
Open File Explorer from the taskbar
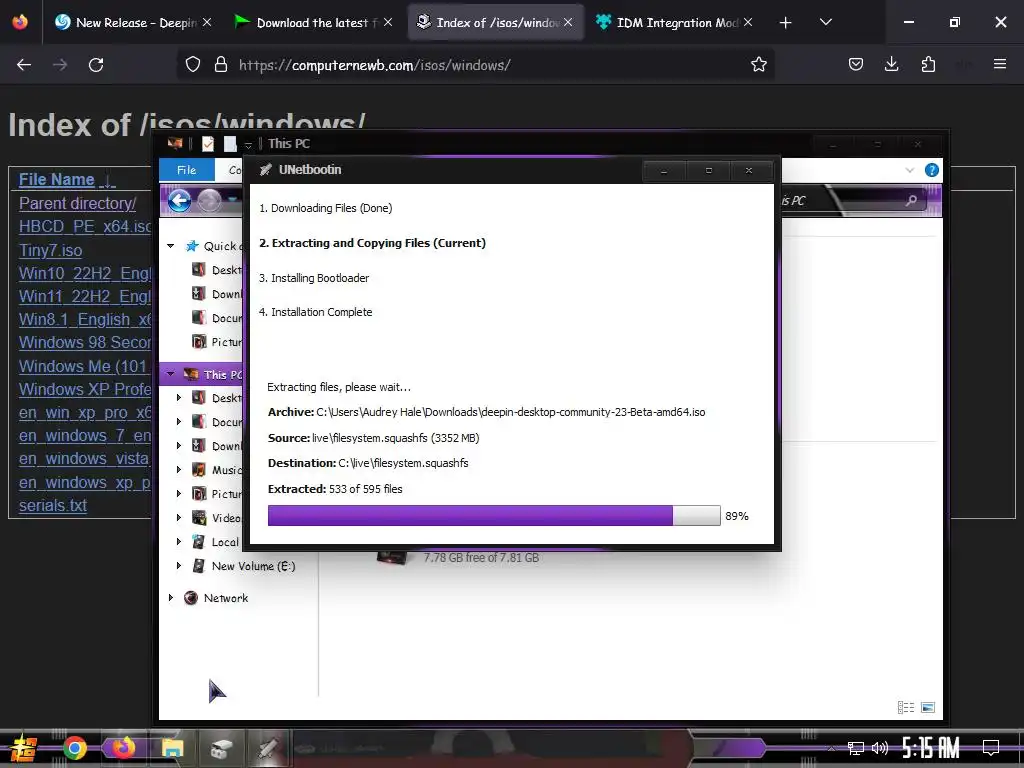[172, 748]
